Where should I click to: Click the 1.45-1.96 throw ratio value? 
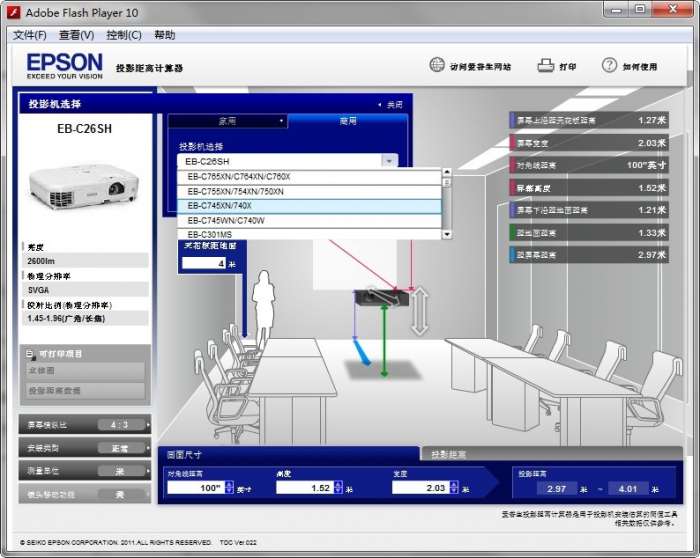pos(85,318)
